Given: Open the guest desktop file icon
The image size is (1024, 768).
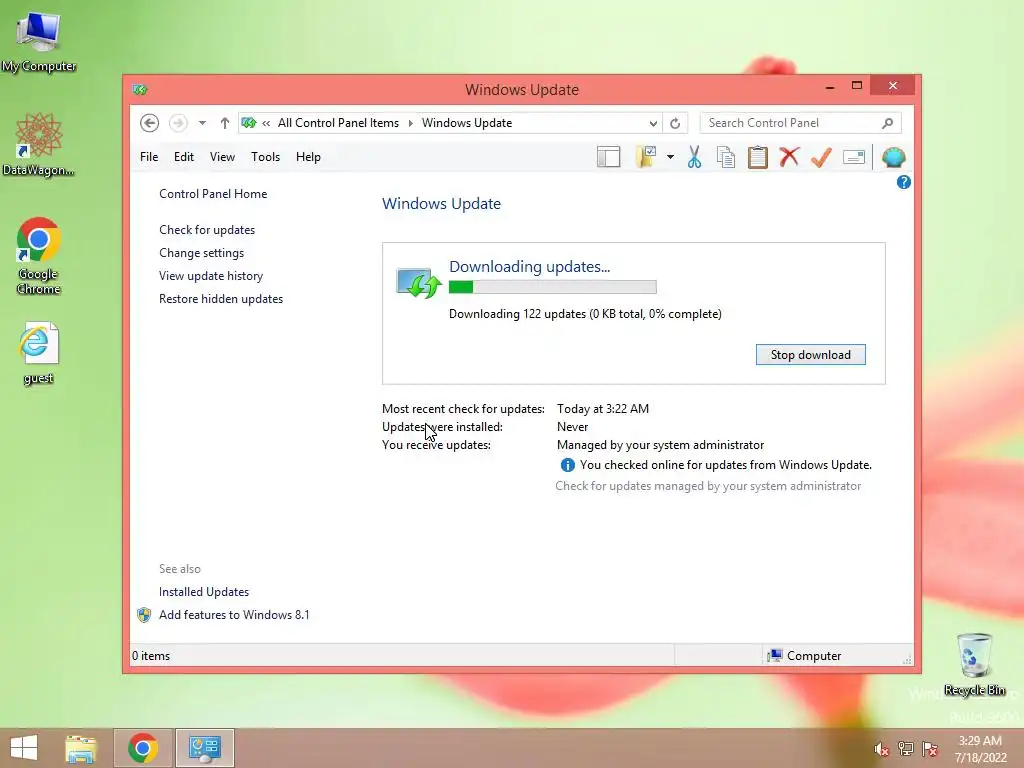Looking at the screenshot, I should [39, 353].
